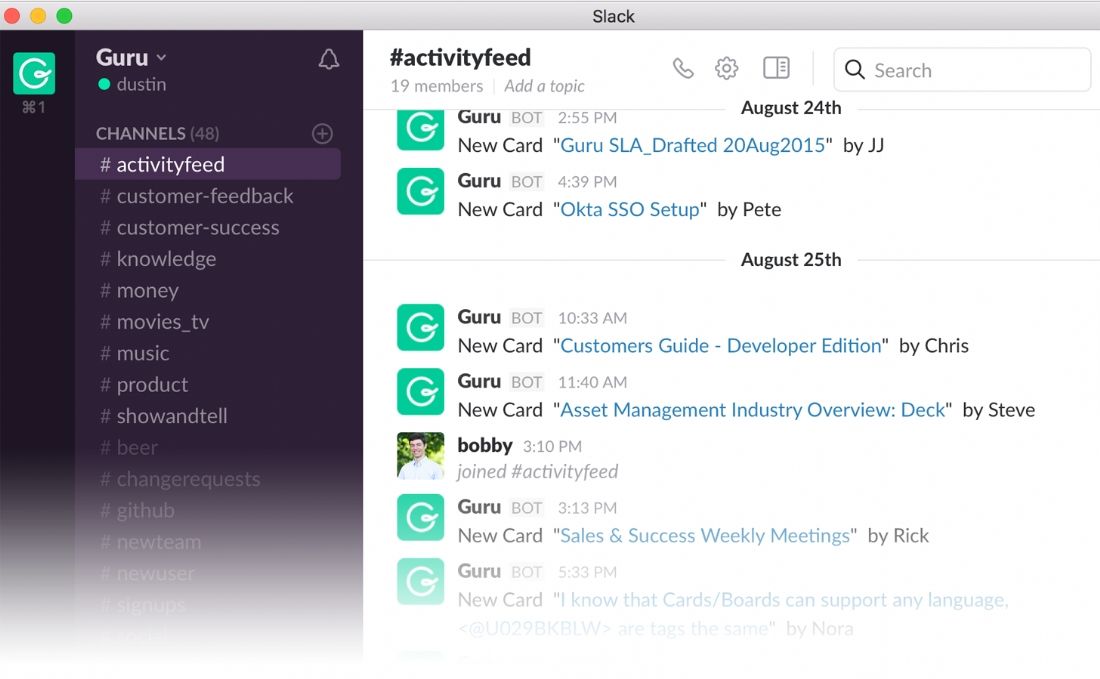Click the 4:39 PM message timestamp
1100x679 pixels.
coord(587,182)
